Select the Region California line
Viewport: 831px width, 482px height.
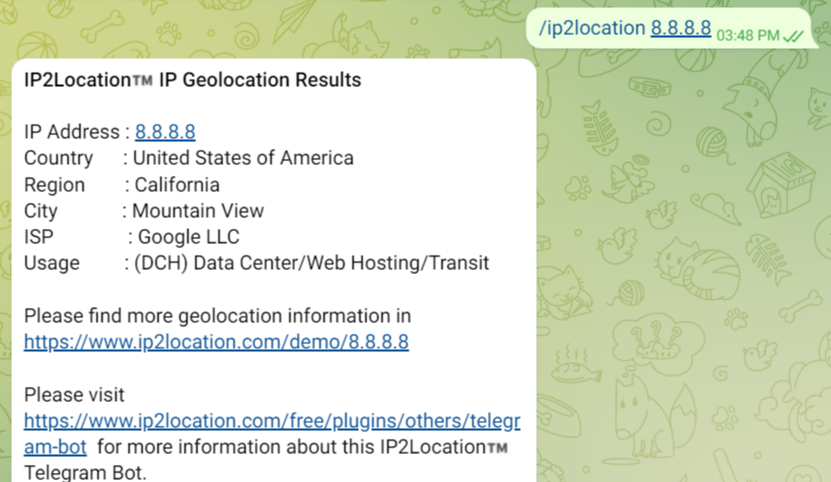(x=122, y=185)
